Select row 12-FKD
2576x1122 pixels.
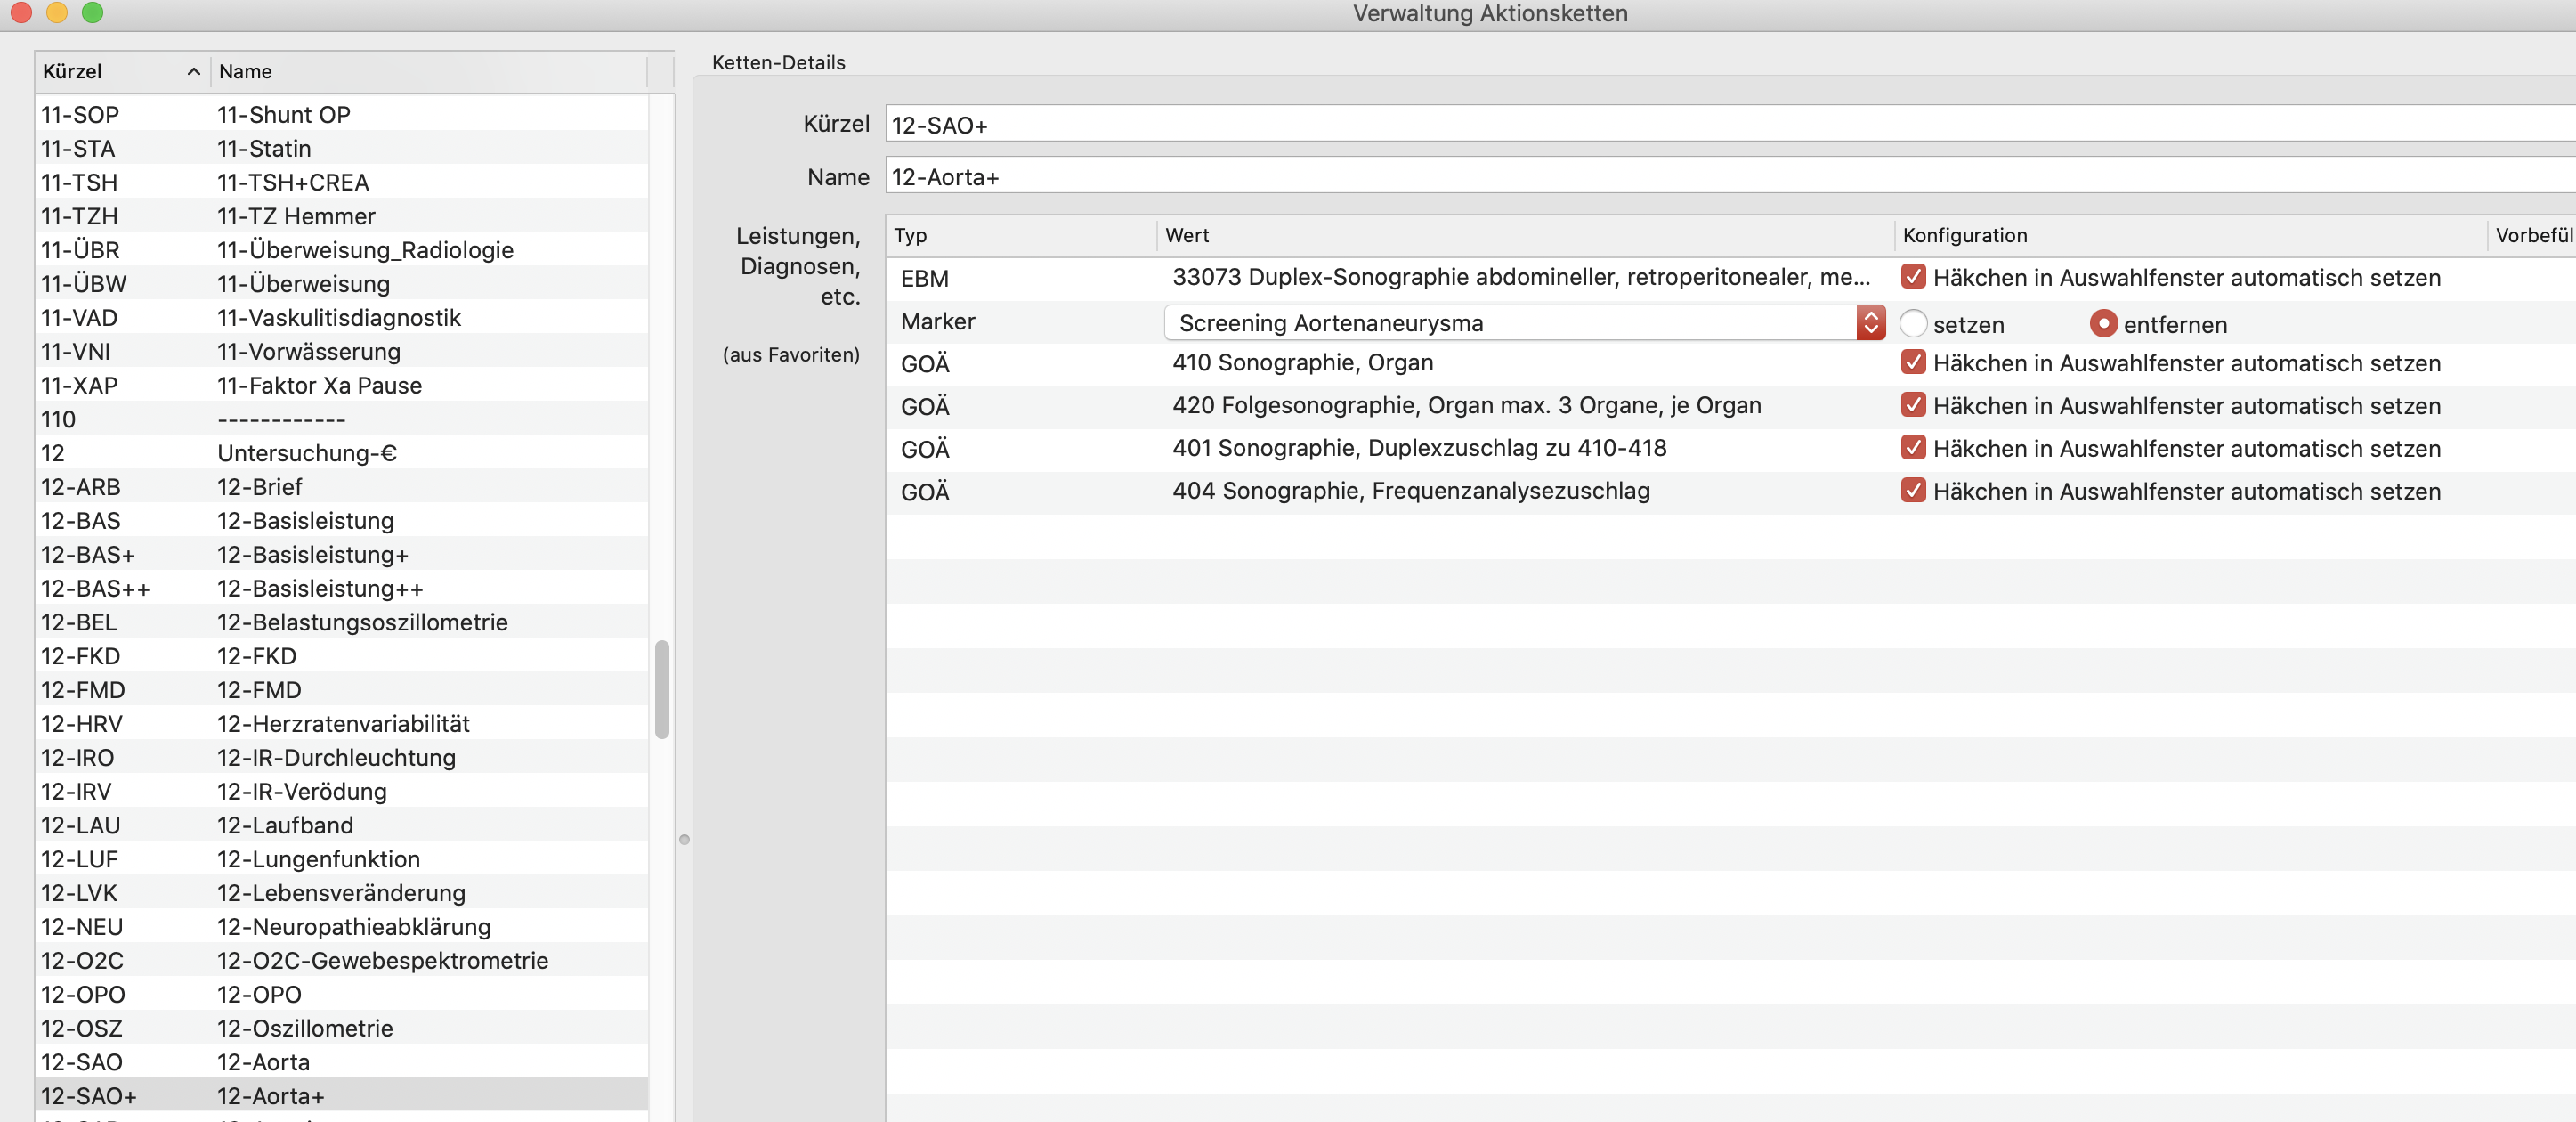[x=342, y=656]
